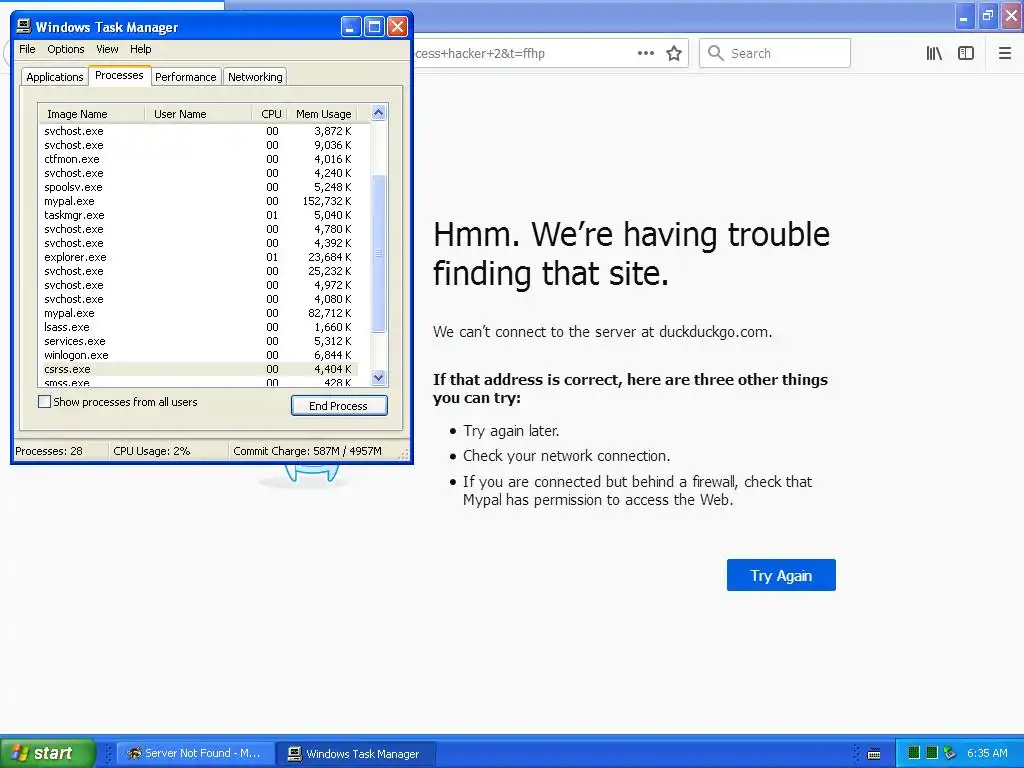Switch to the Networking tab
1024x768 pixels.
(255, 76)
